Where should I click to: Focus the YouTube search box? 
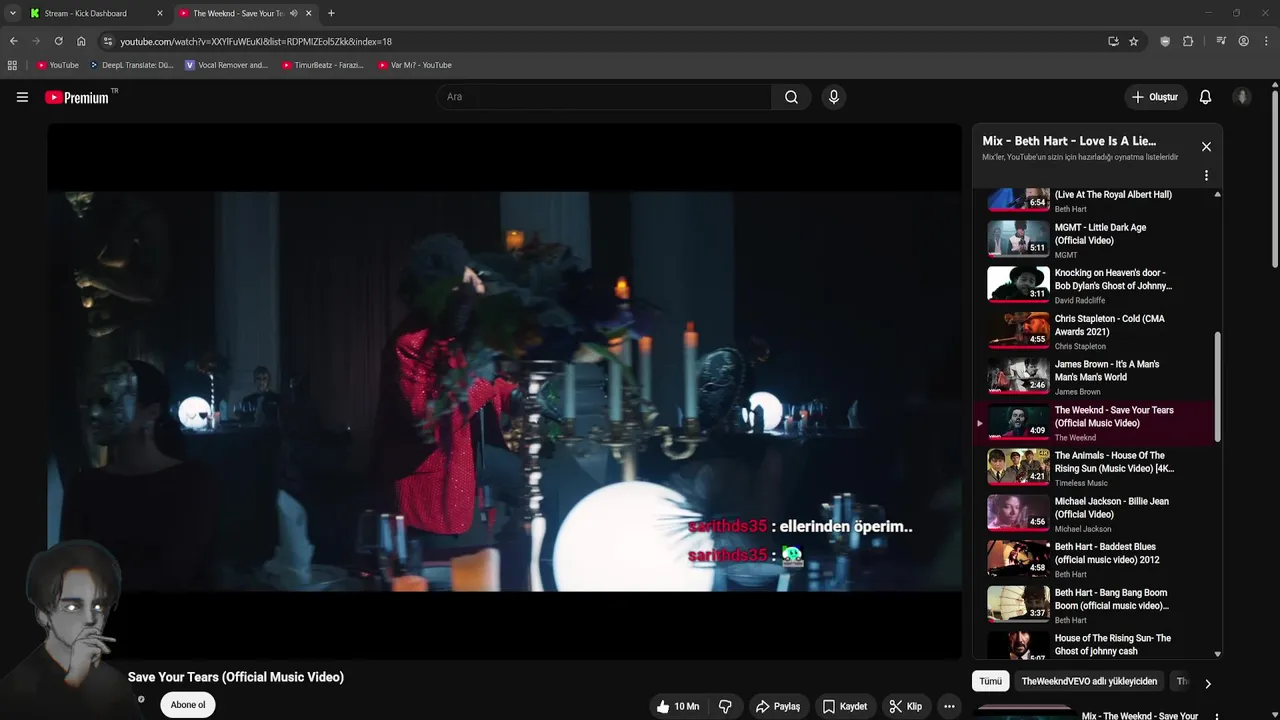pyautogui.click(x=604, y=97)
